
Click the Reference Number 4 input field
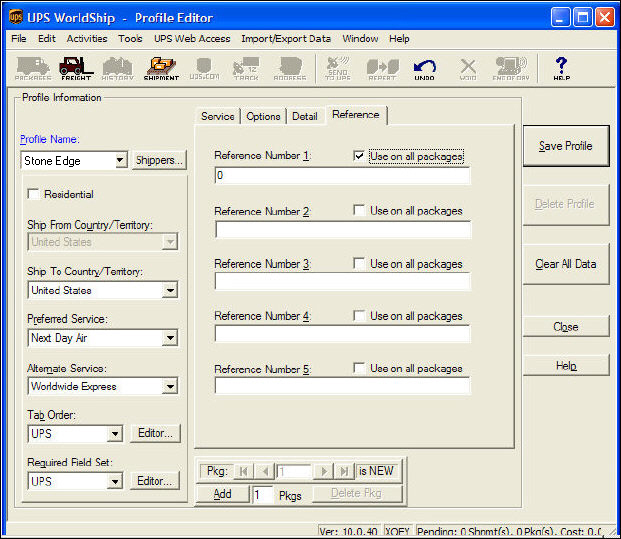[343, 334]
